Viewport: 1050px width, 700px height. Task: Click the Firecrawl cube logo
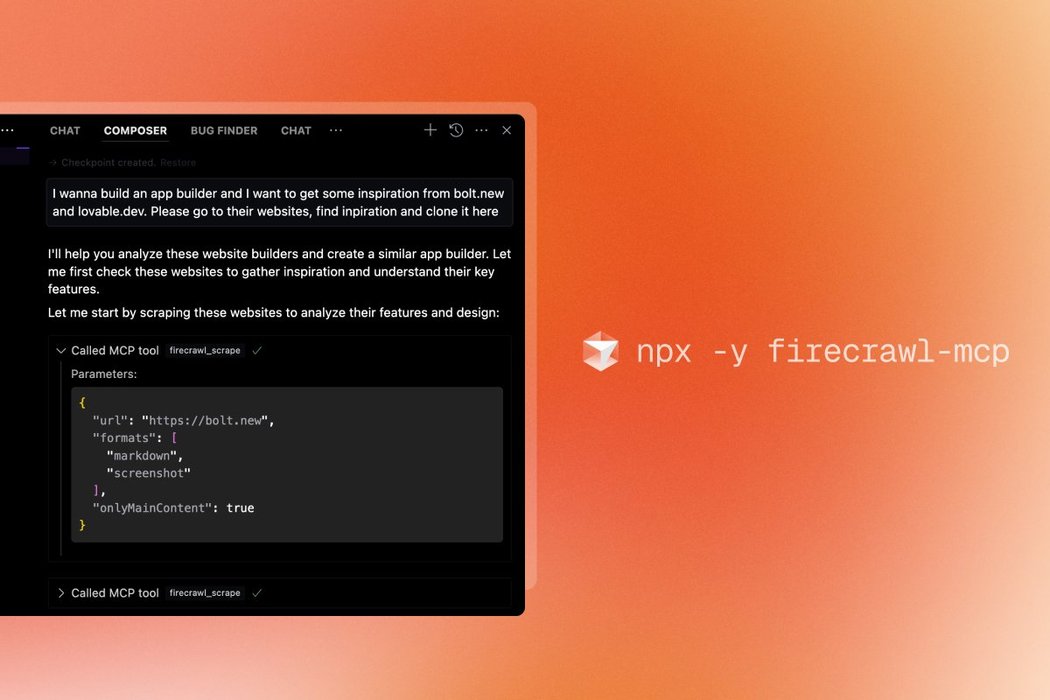[x=600, y=351]
